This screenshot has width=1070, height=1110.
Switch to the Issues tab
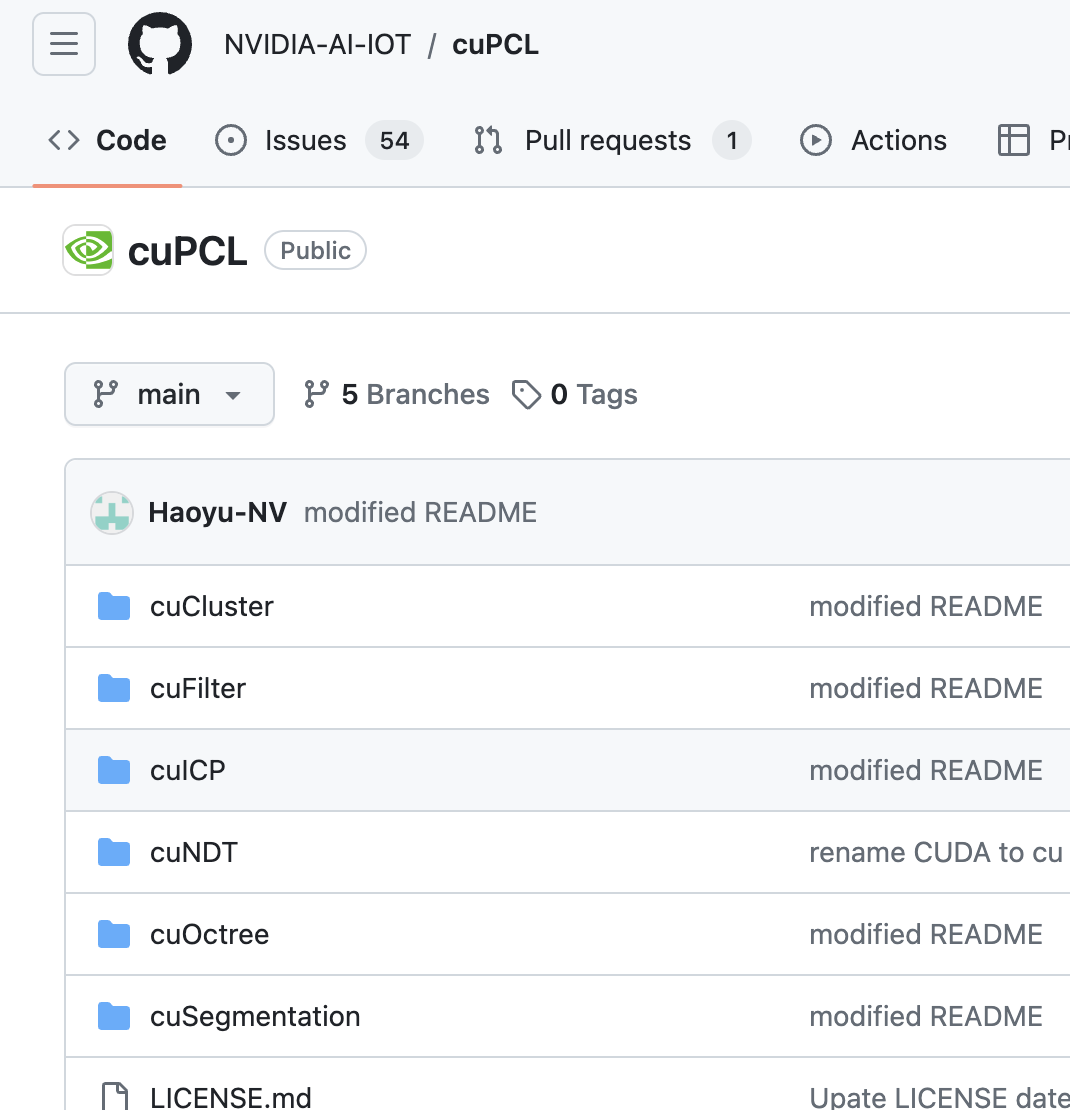click(305, 140)
